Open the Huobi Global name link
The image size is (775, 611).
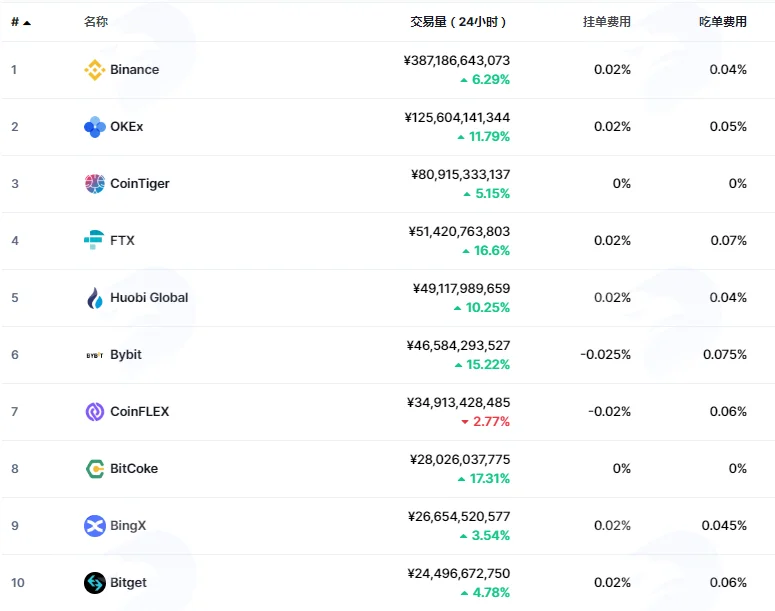[149, 298]
